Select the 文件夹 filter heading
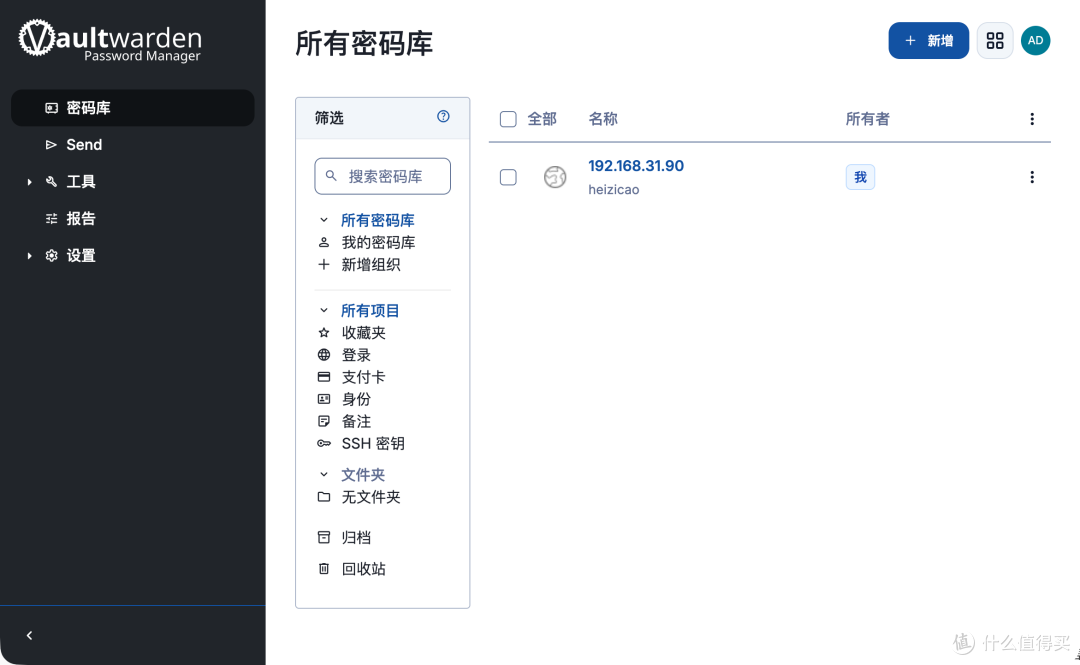 (x=363, y=475)
